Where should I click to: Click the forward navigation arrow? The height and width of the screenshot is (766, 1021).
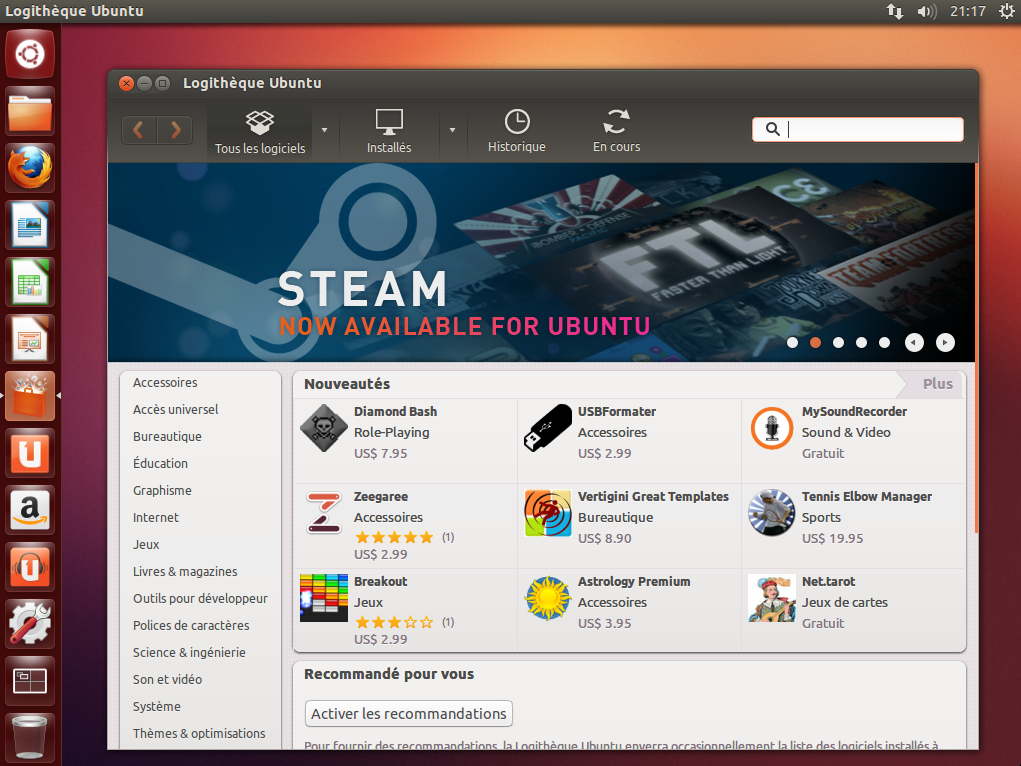tap(175, 130)
